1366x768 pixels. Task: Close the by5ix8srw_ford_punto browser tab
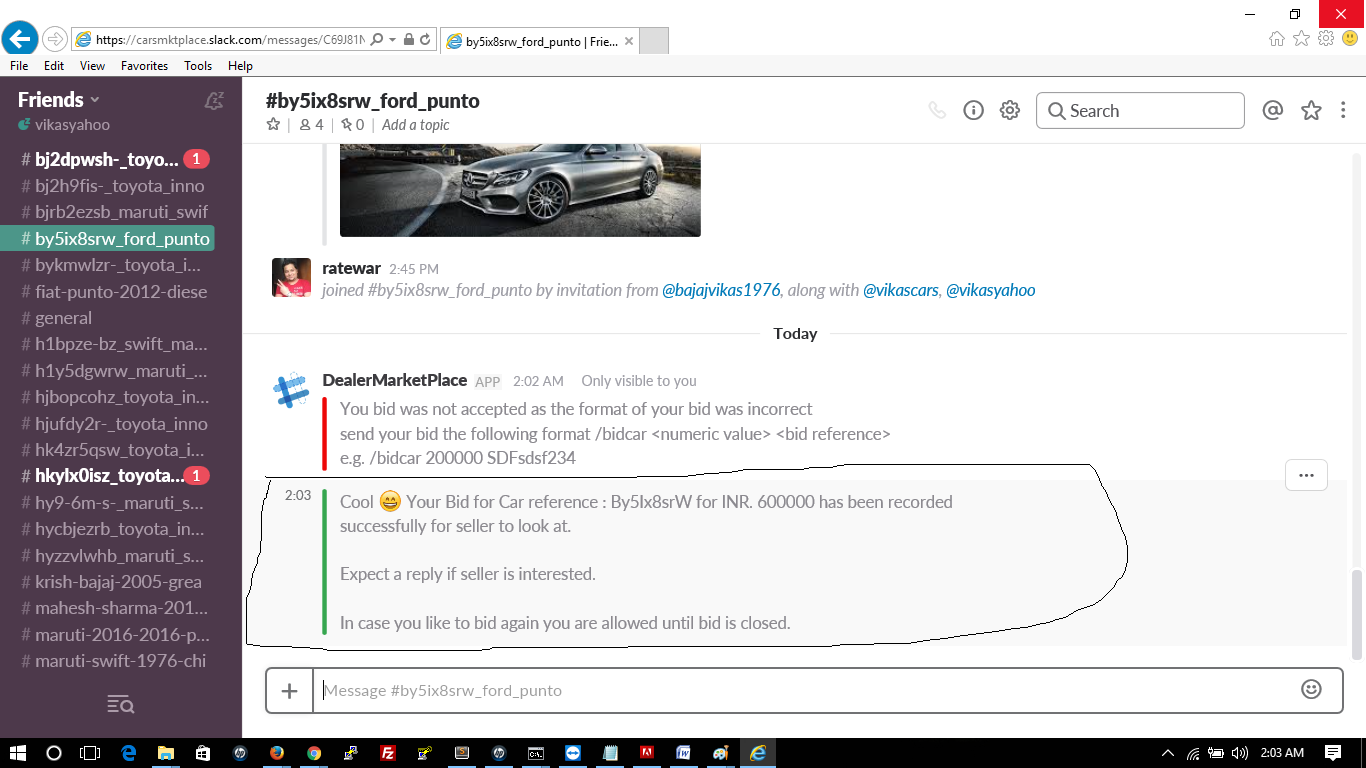coord(628,41)
